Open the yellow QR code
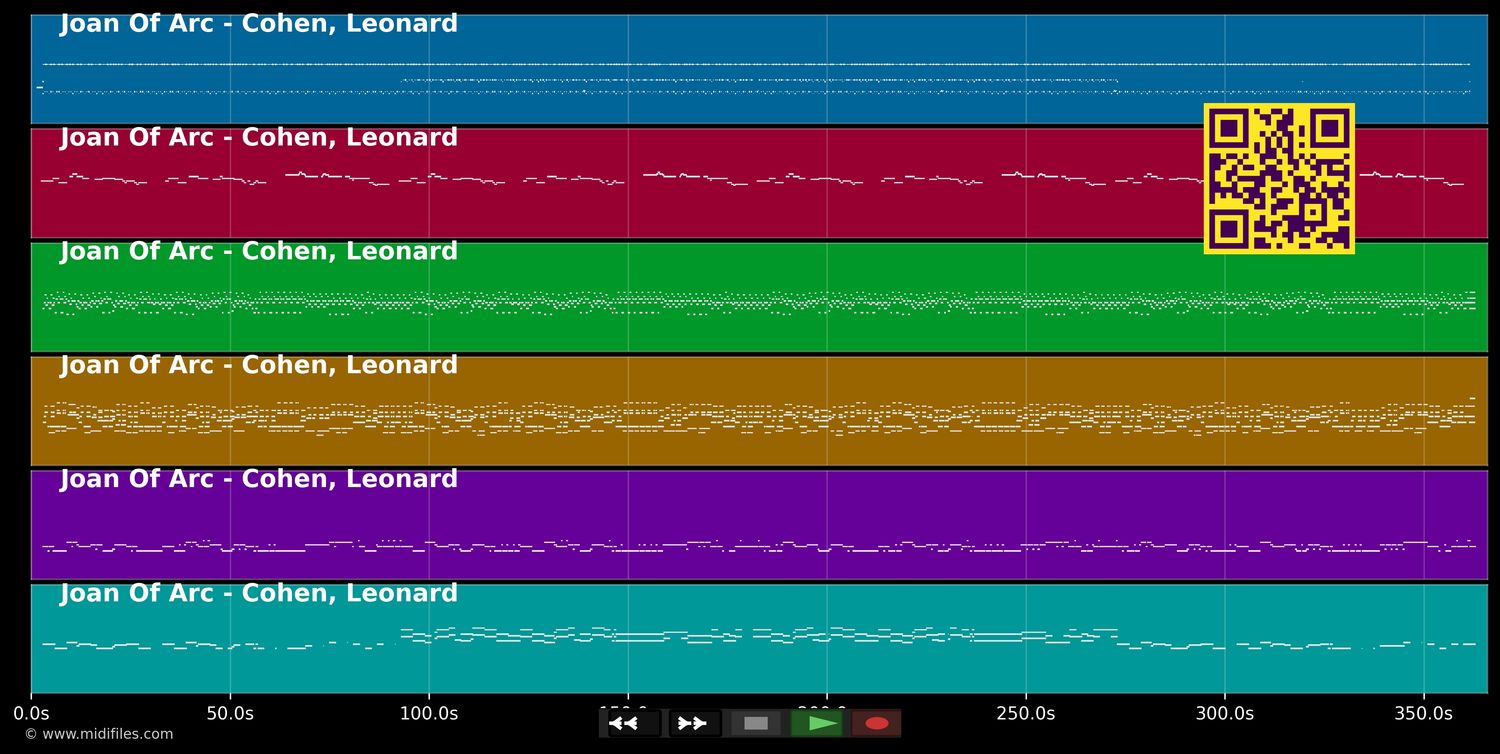 coord(1279,178)
